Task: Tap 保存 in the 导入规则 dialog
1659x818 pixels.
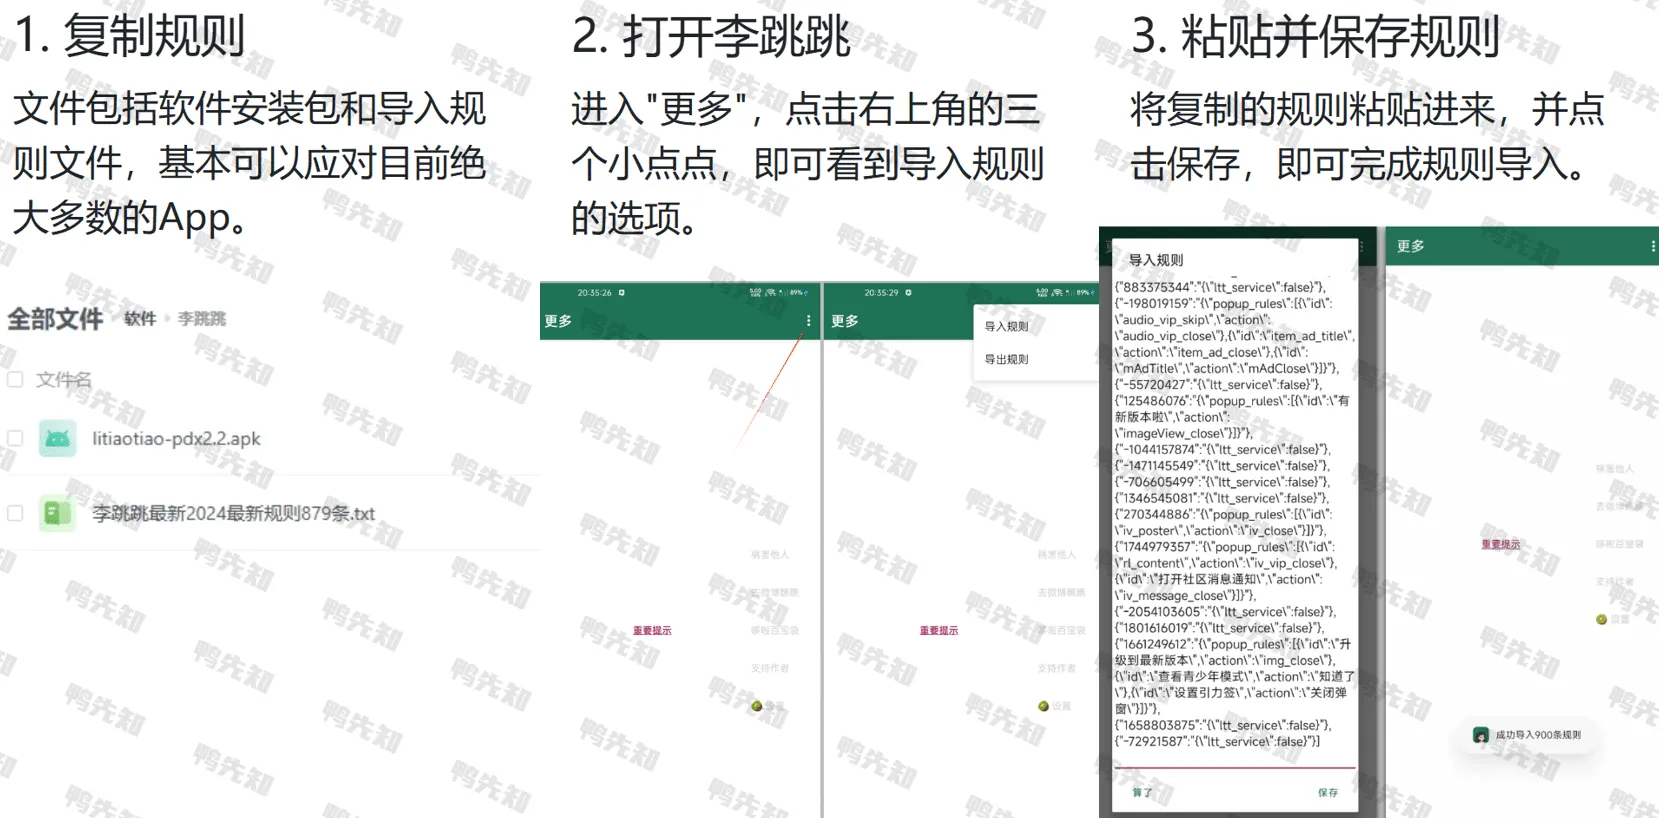Action: [1328, 792]
